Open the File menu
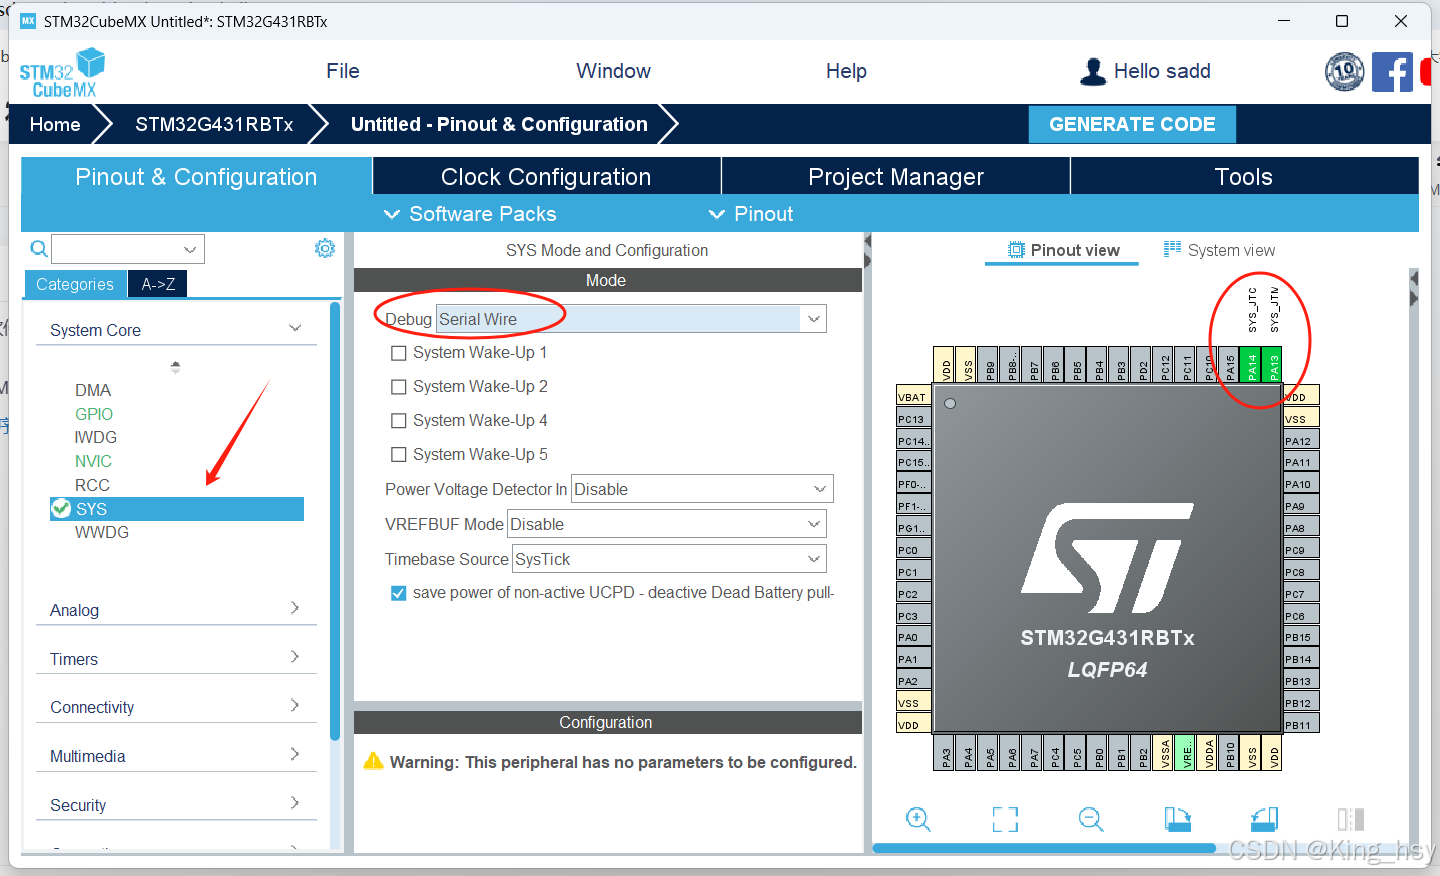Image resolution: width=1440 pixels, height=876 pixels. (343, 71)
